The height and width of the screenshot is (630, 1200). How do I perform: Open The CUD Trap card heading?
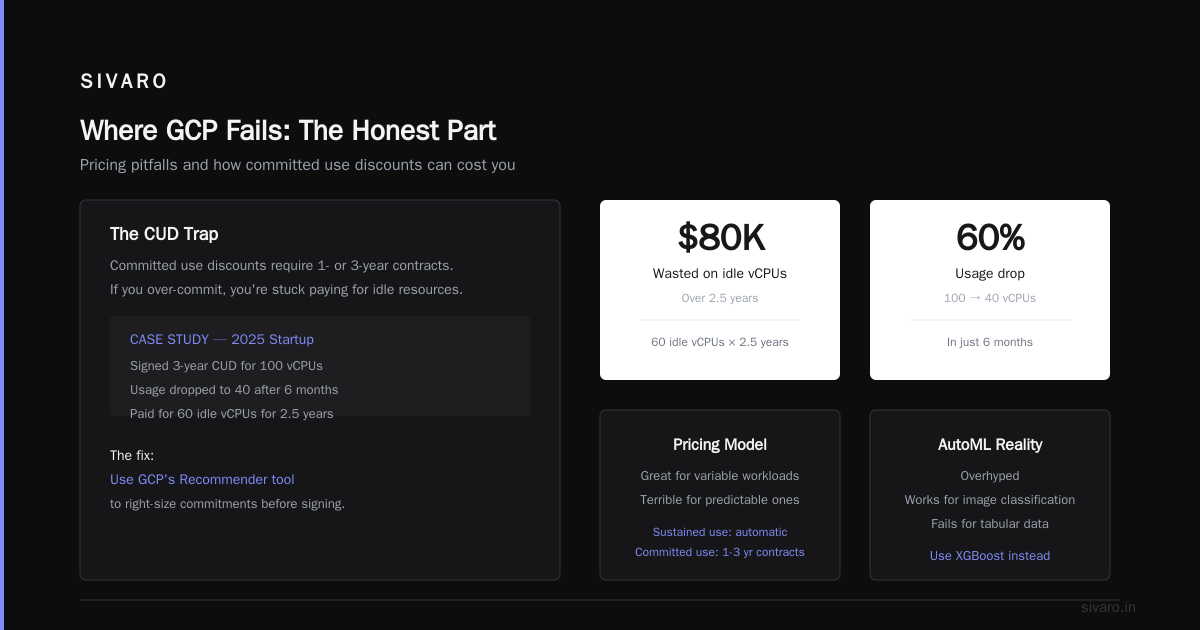pyautogui.click(x=164, y=234)
